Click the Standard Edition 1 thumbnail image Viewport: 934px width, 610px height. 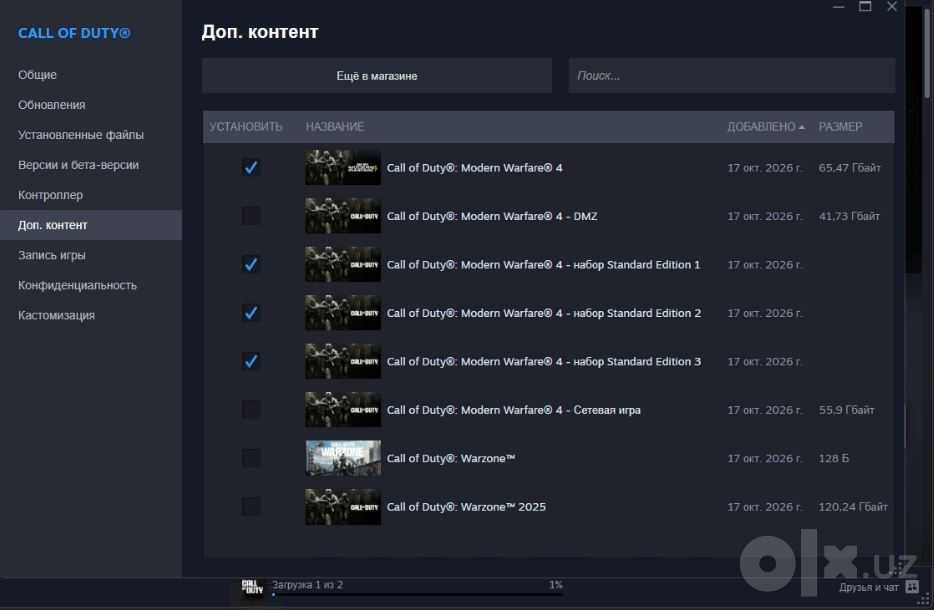click(x=343, y=264)
